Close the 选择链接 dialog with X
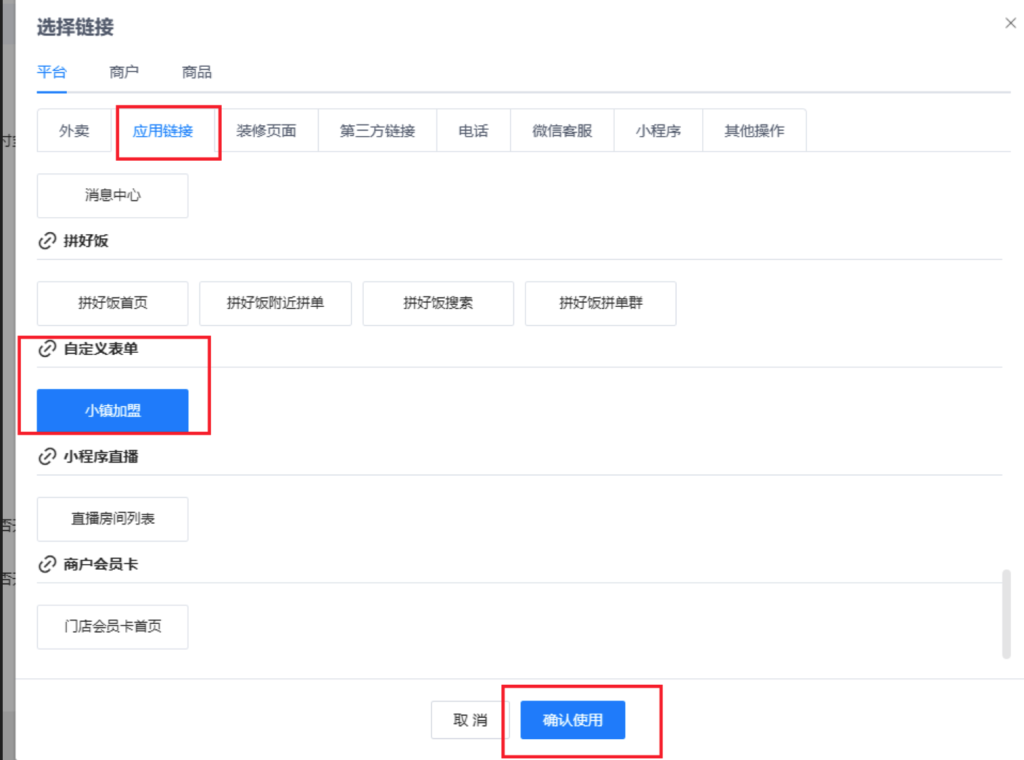 tap(1010, 23)
